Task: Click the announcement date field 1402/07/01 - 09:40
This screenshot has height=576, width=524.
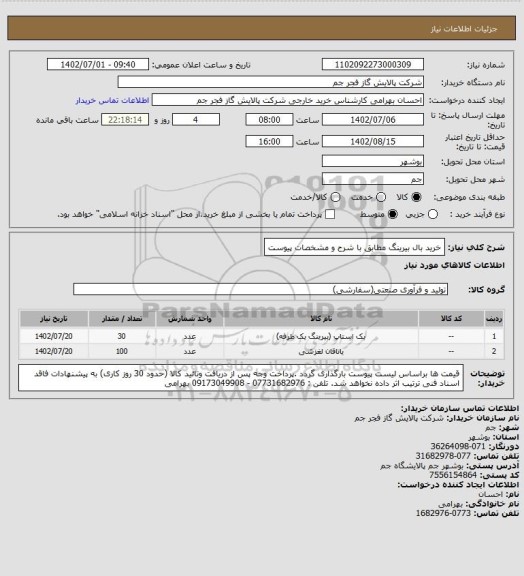Action: [98, 65]
